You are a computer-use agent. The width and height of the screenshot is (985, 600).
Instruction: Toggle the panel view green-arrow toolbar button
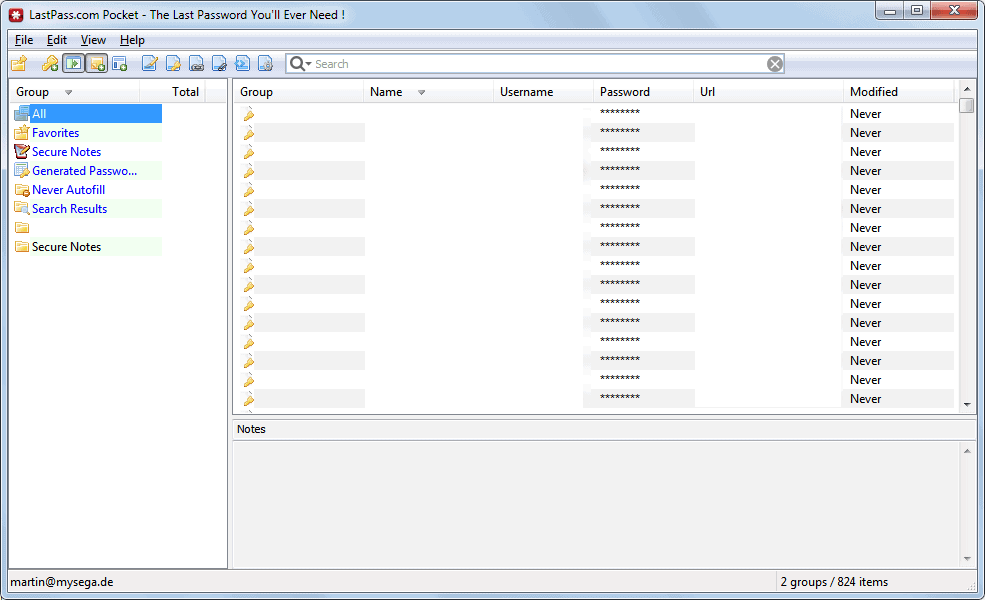click(73, 63)
